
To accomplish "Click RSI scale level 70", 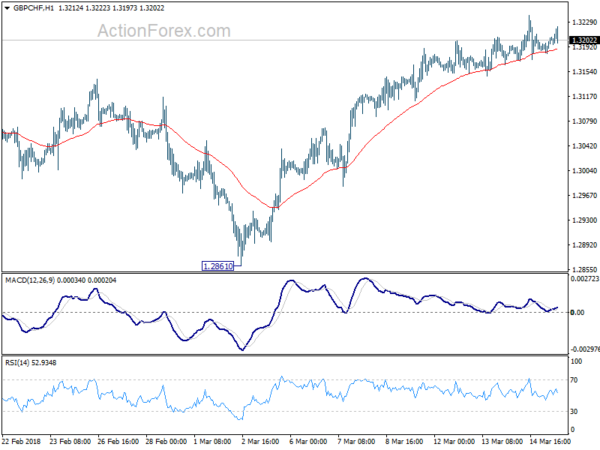I will (574, 380).
